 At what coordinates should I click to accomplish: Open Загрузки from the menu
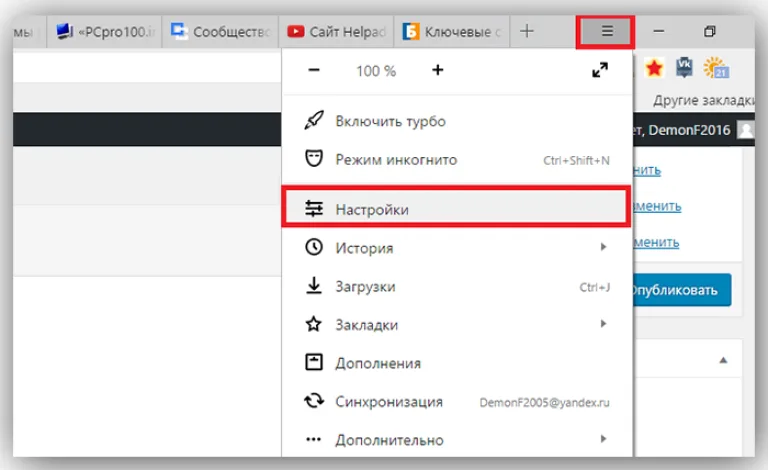tap(456, 286)
